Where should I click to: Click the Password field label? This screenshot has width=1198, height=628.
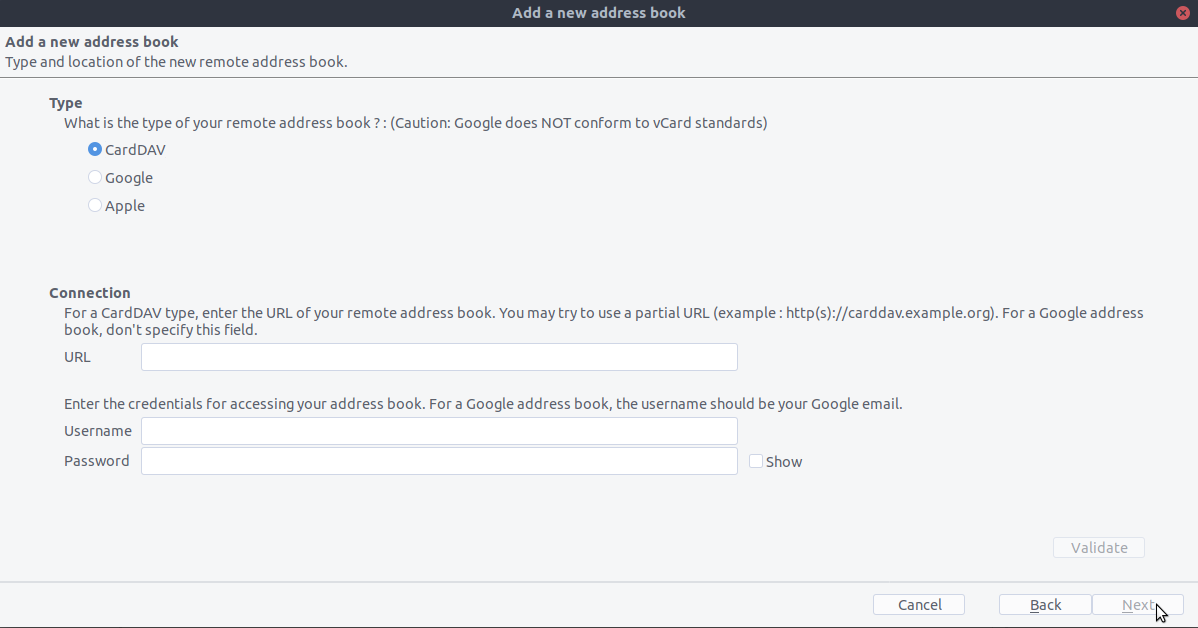point(96,461)
